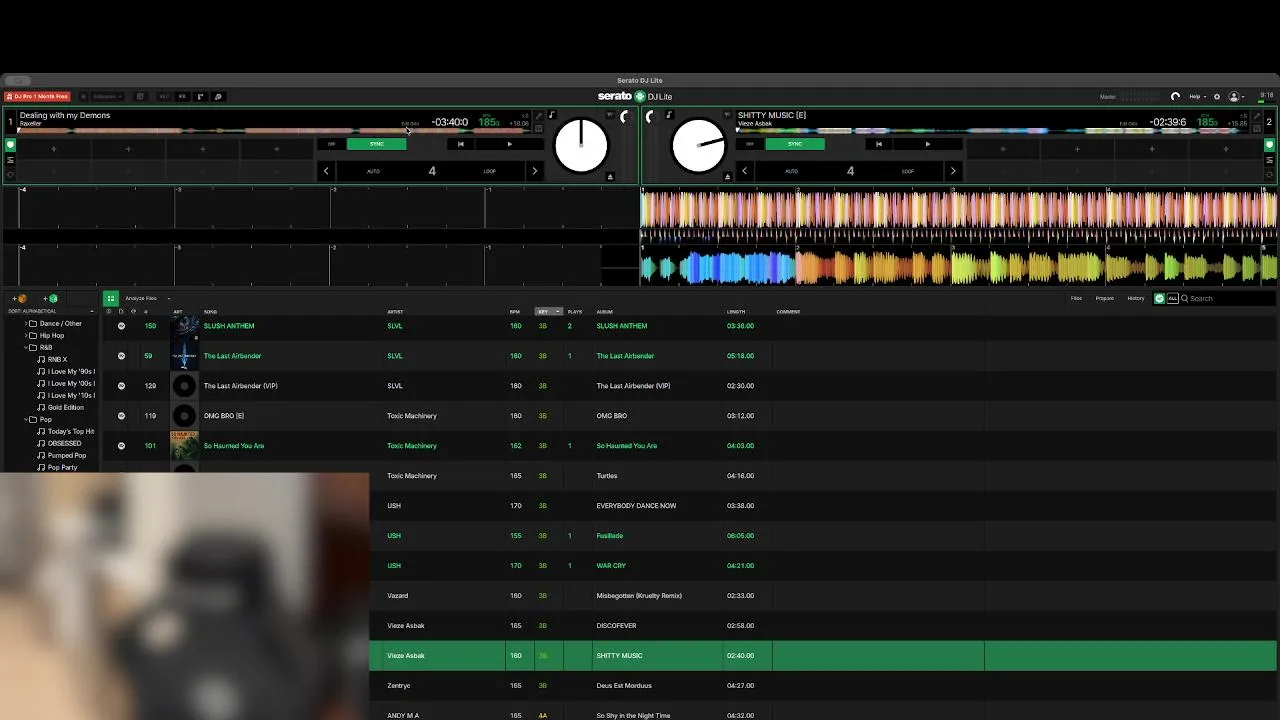1280x720 pixels.
Task: Expand the Hip Hop folder
Action: tap(26, 336)
